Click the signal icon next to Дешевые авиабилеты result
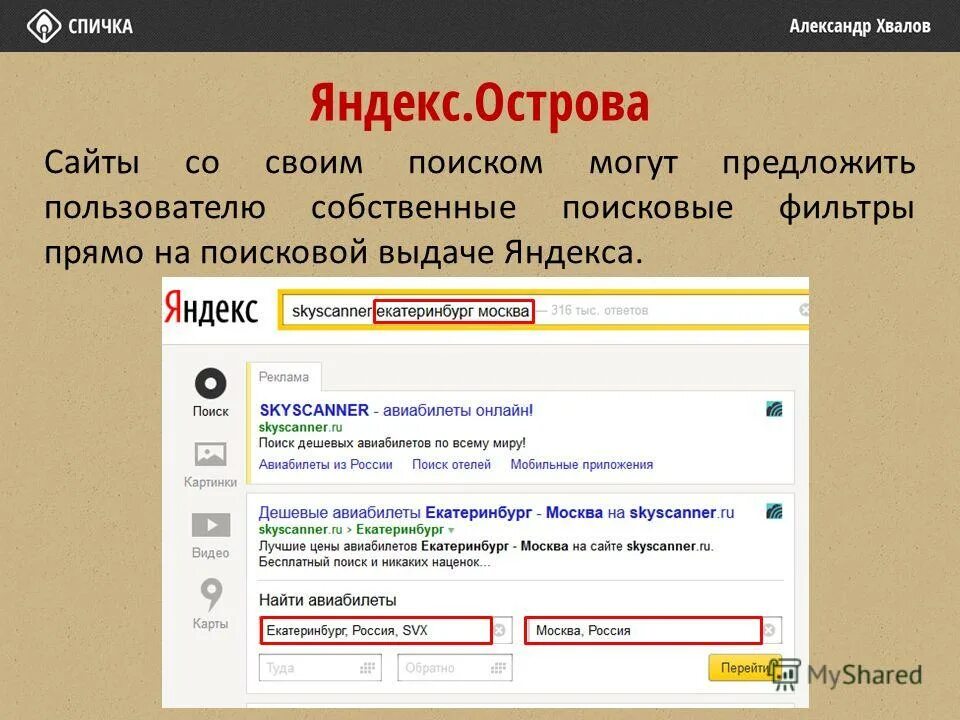The image size is (960, 720). [774, 511]
